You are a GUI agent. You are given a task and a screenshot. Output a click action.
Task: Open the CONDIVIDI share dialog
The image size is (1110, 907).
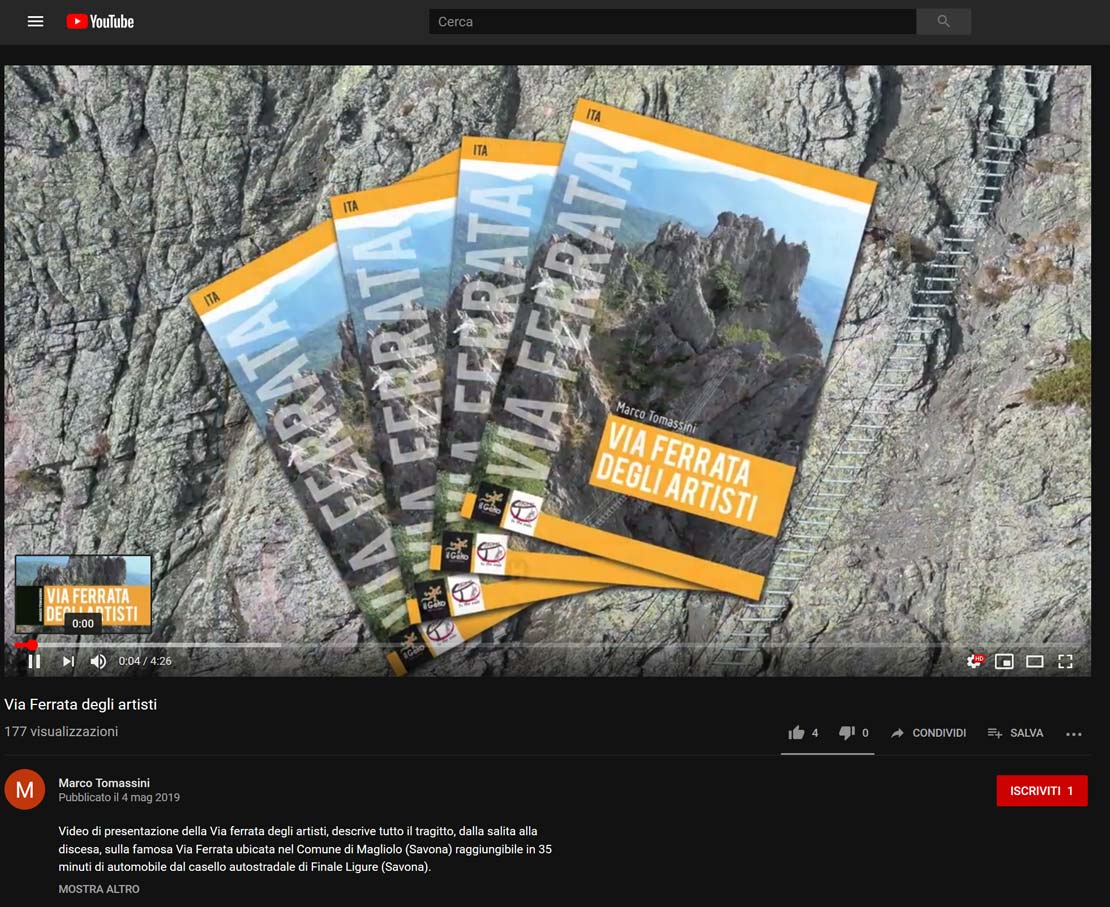coord(928,733)
